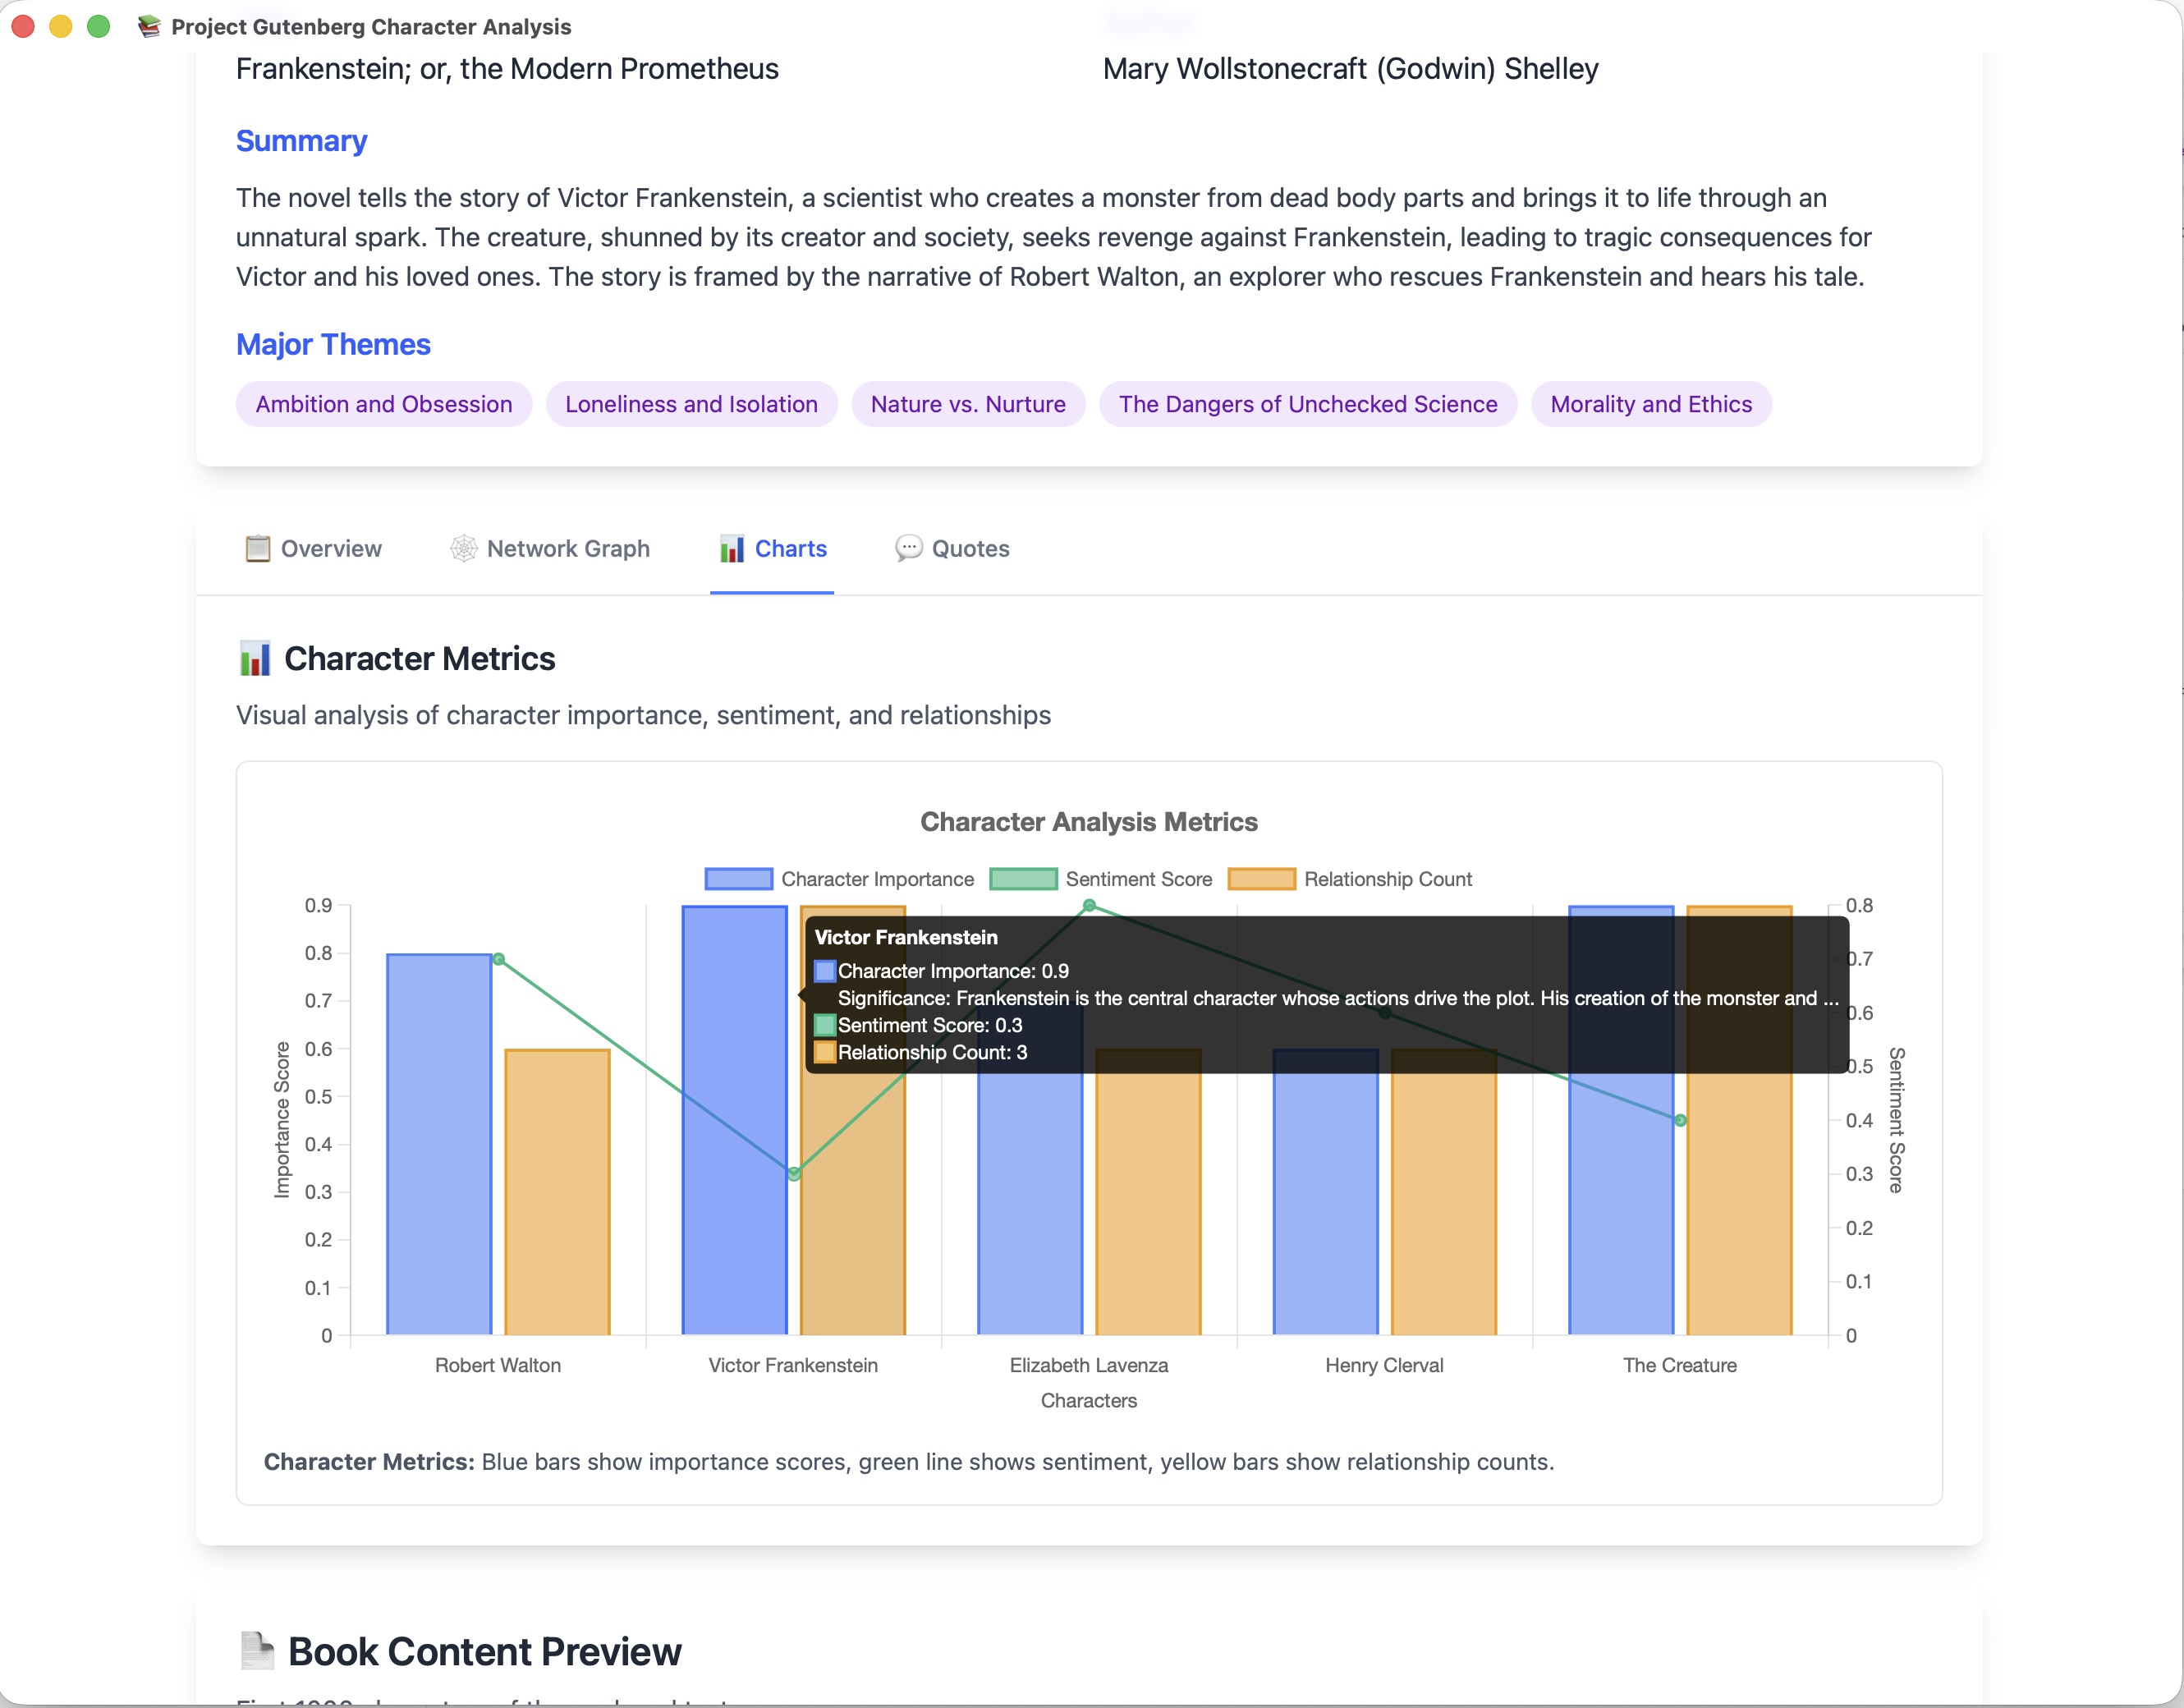Click The Creature's sentiment line point

coord(1680,1120)
